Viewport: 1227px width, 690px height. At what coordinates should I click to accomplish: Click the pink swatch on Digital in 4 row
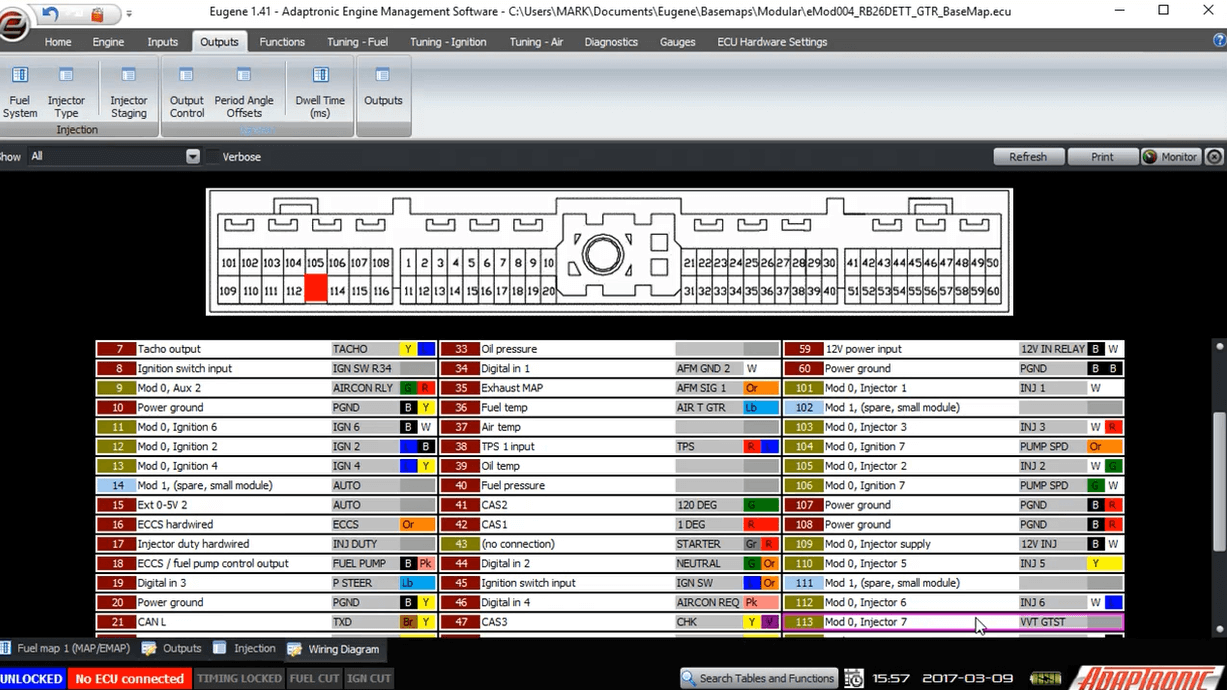click(x=752, y=603)
